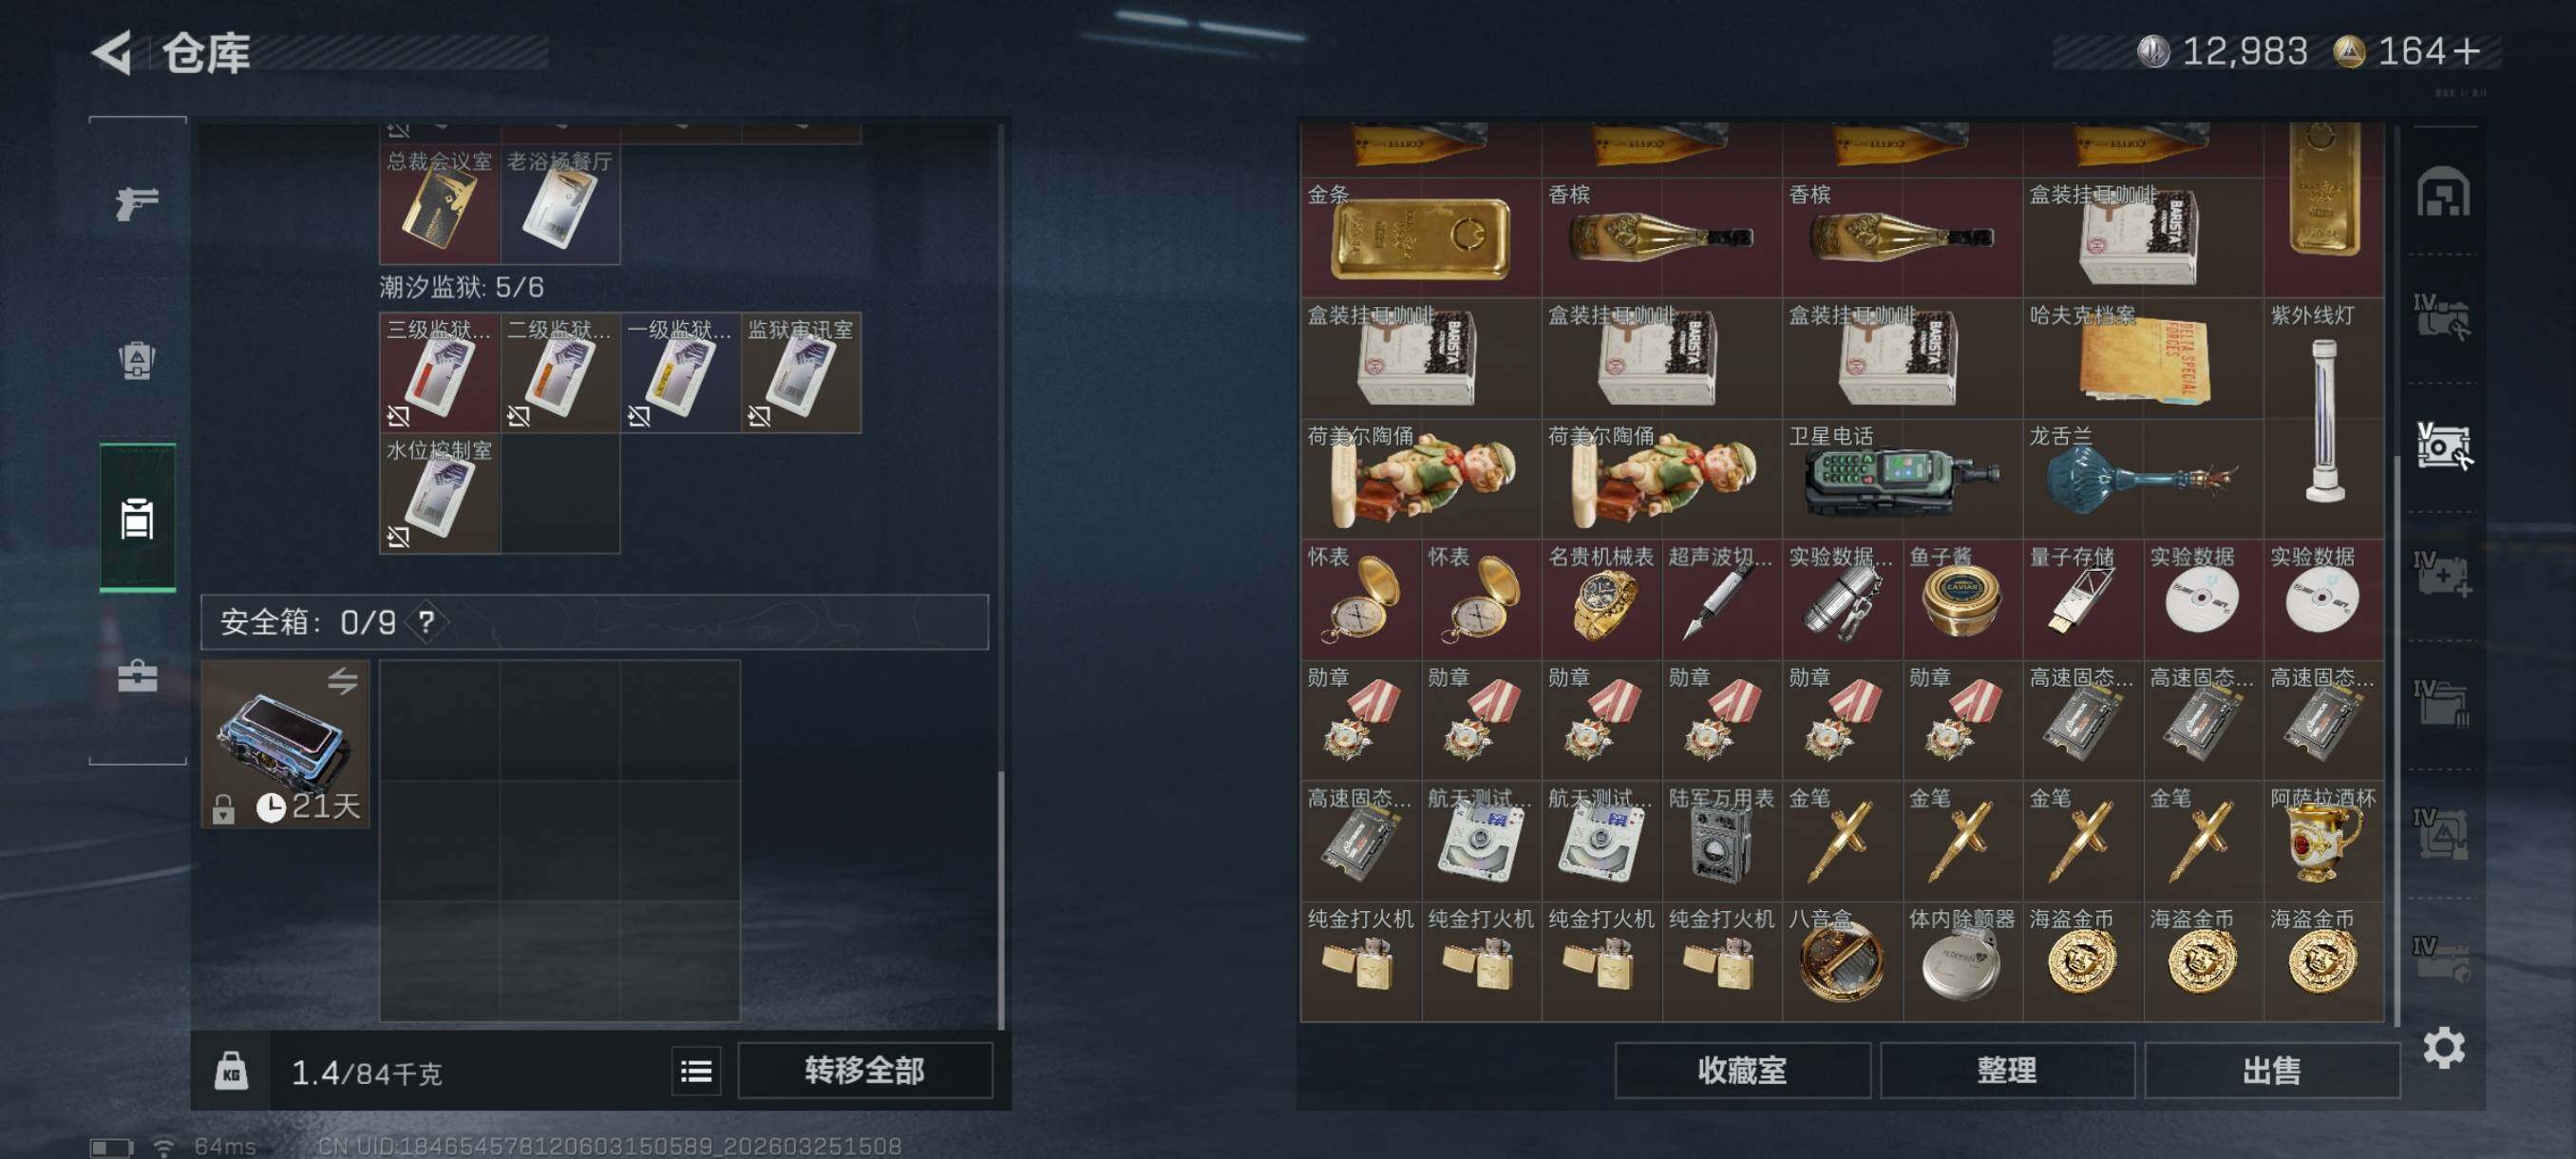
Task: Select the warehouse home icon on the right sidebar
Action: [2443, 192]
